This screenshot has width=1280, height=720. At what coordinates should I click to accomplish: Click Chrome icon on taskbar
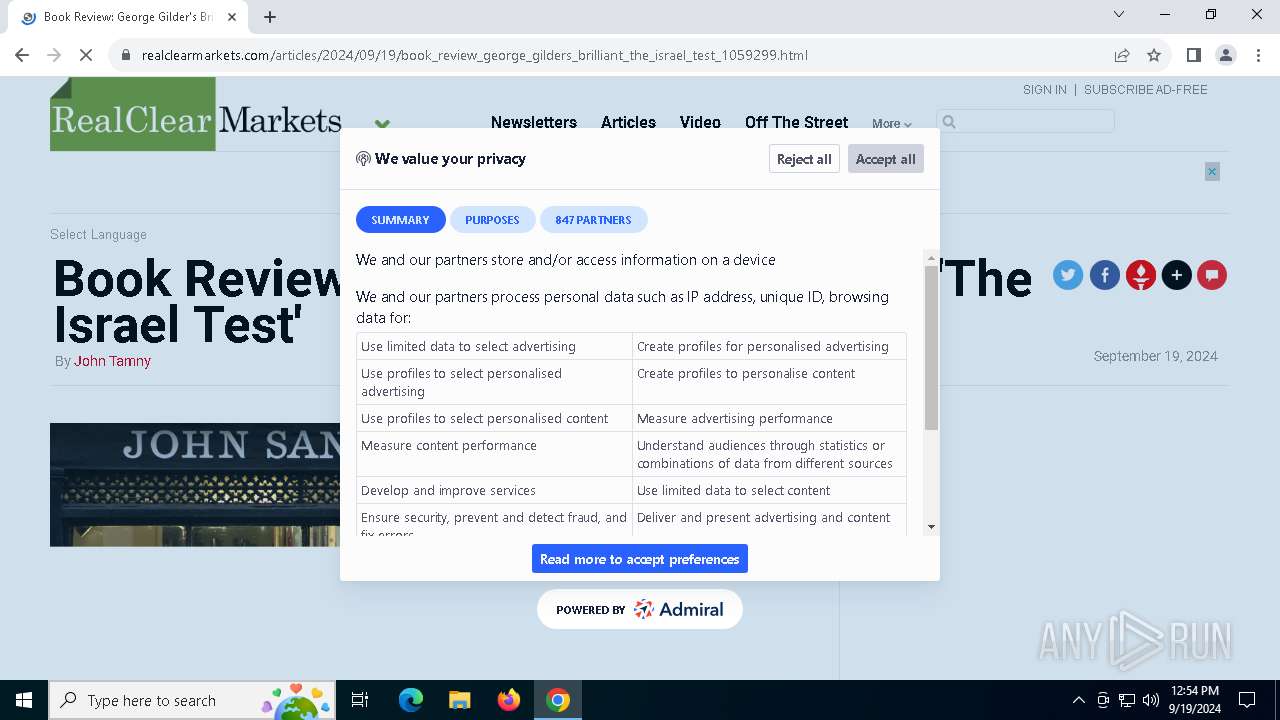coord(558,700)
